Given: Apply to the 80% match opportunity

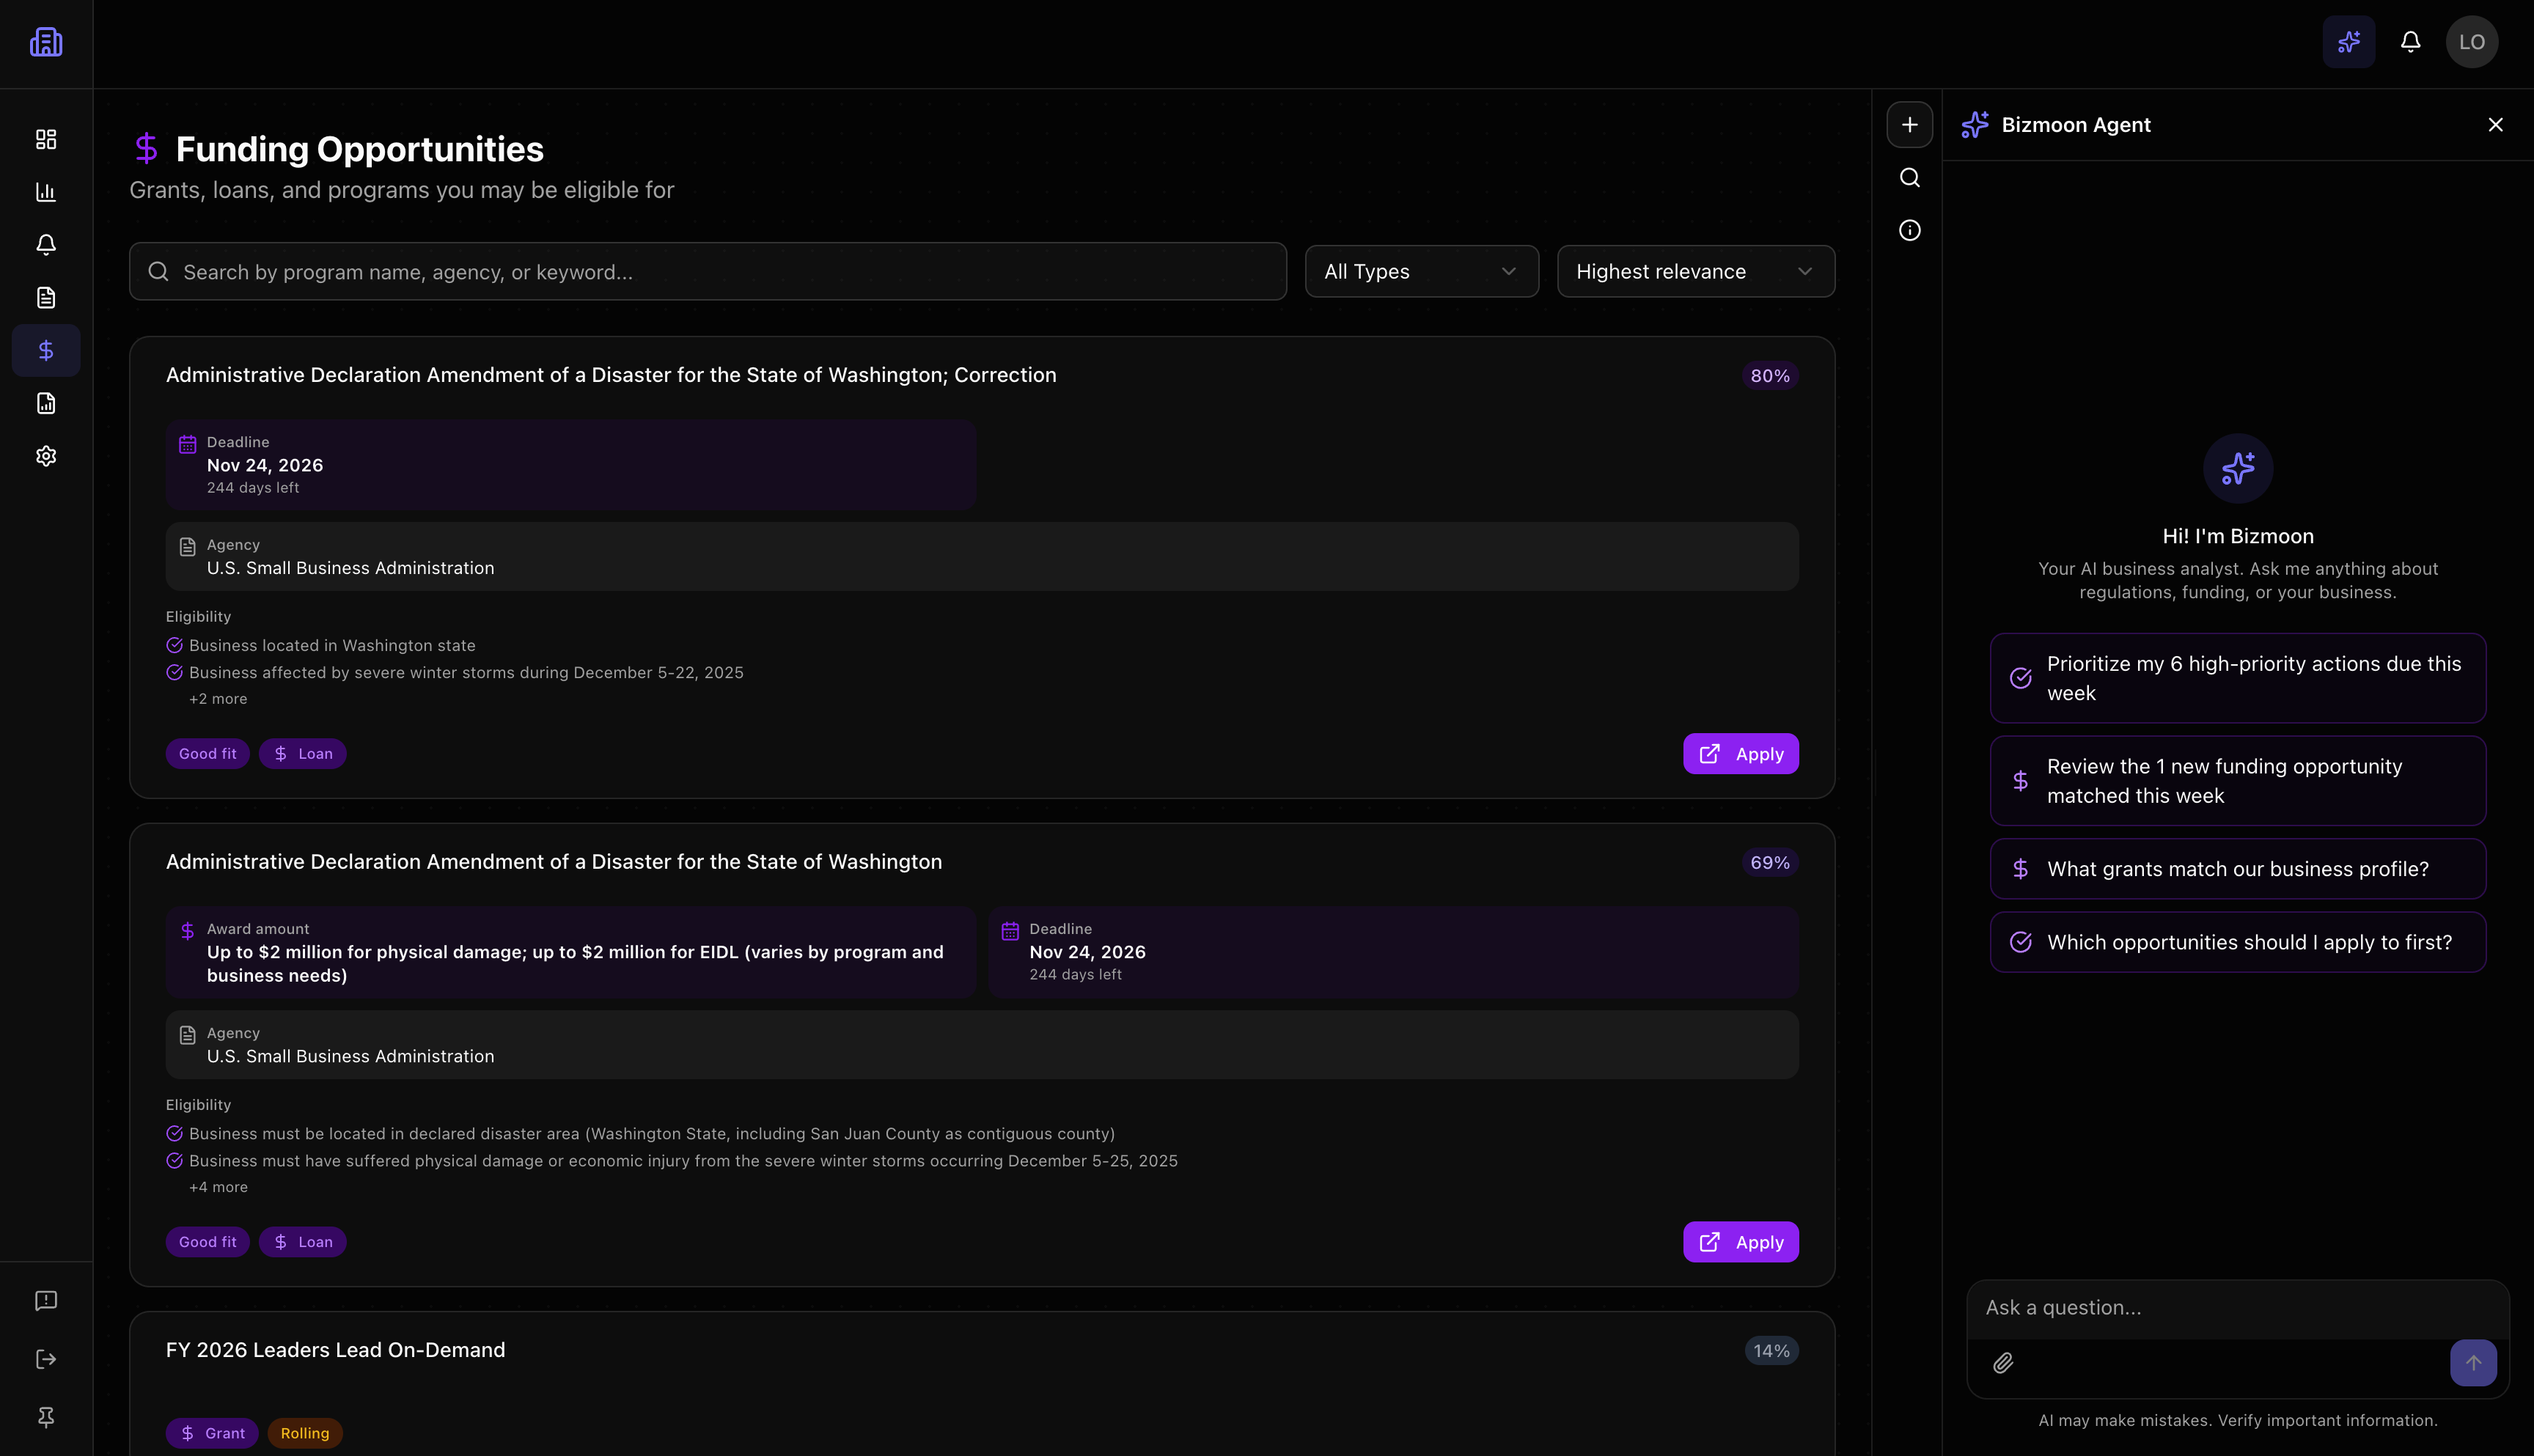Looking at the screenshot, I should [x=1740, y=754].
